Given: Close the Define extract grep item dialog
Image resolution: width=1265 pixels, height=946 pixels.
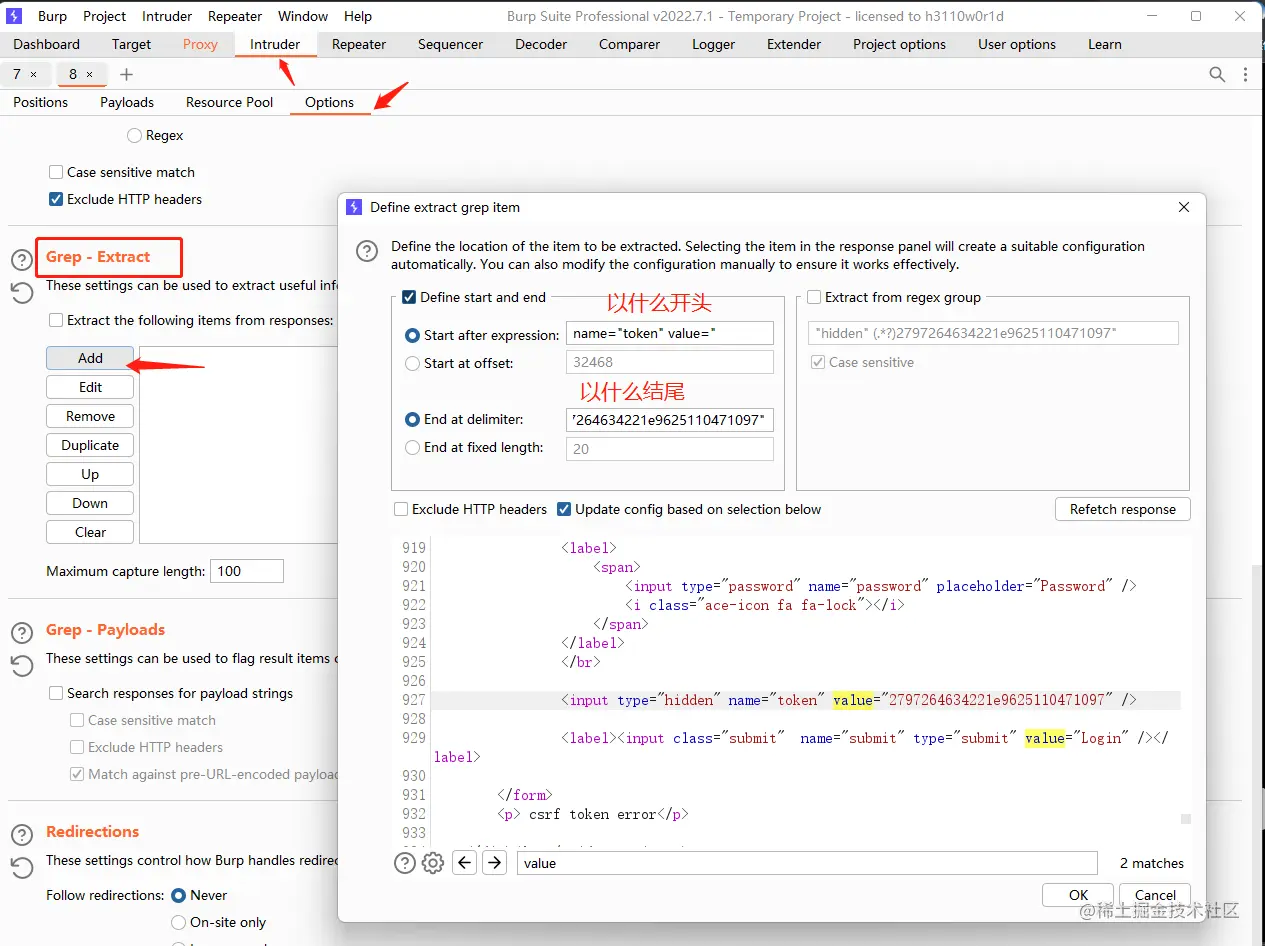Looking at the screenshot, I should point(1184,207).
